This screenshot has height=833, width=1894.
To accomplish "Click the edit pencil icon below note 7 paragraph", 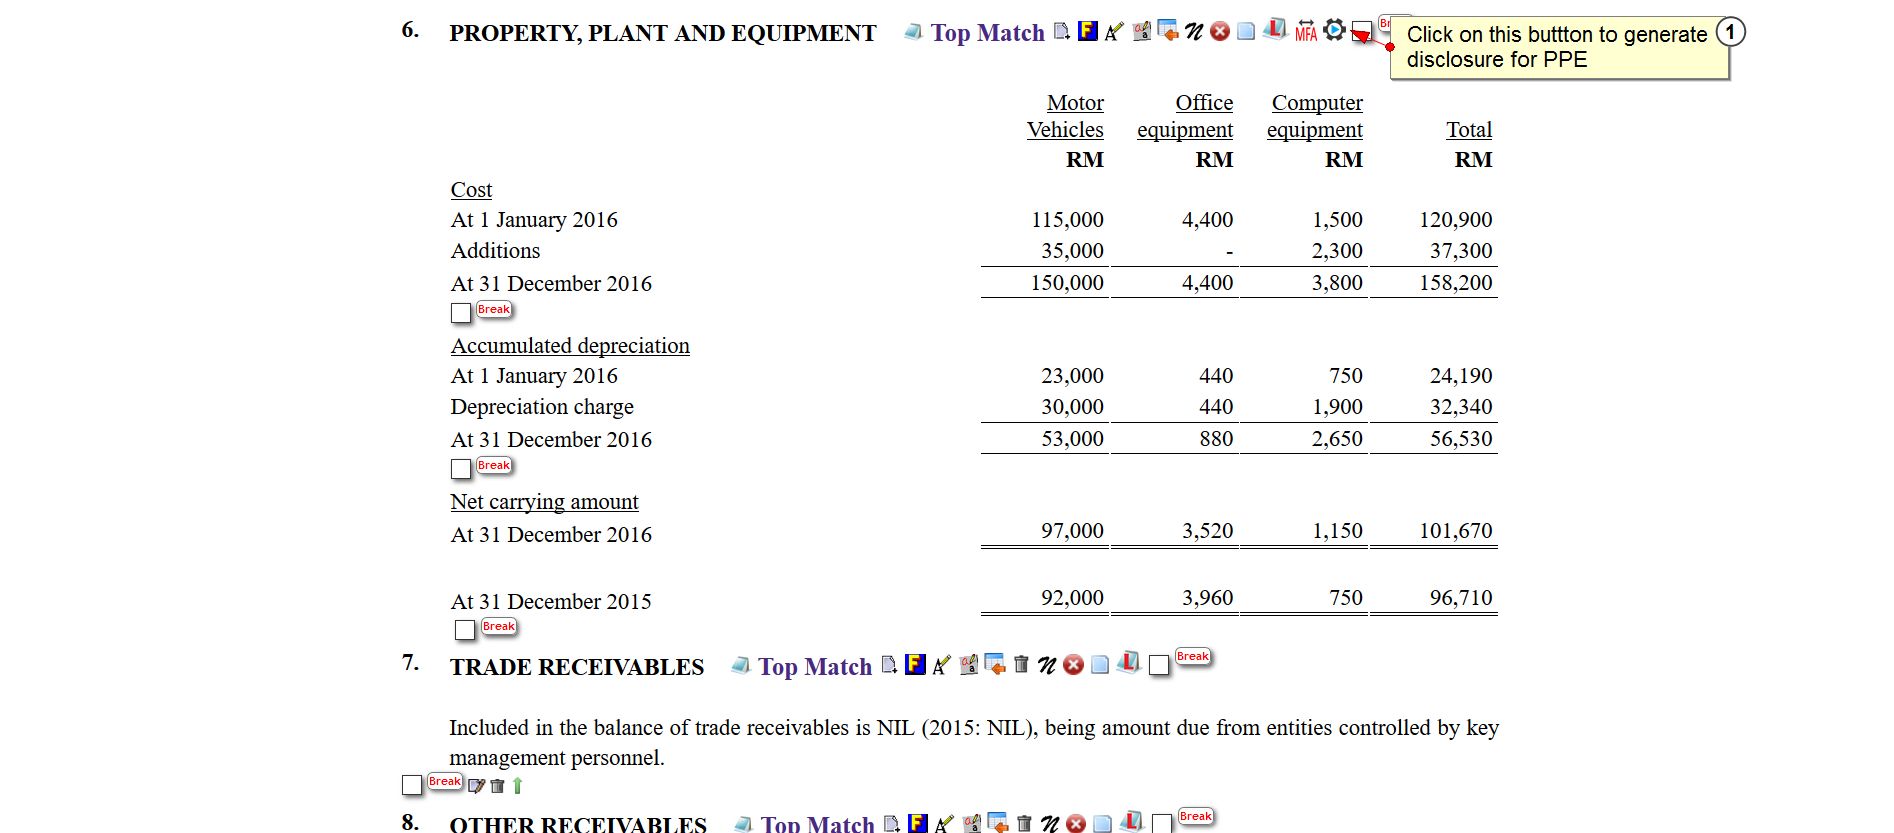I will (x=476, y=786).
